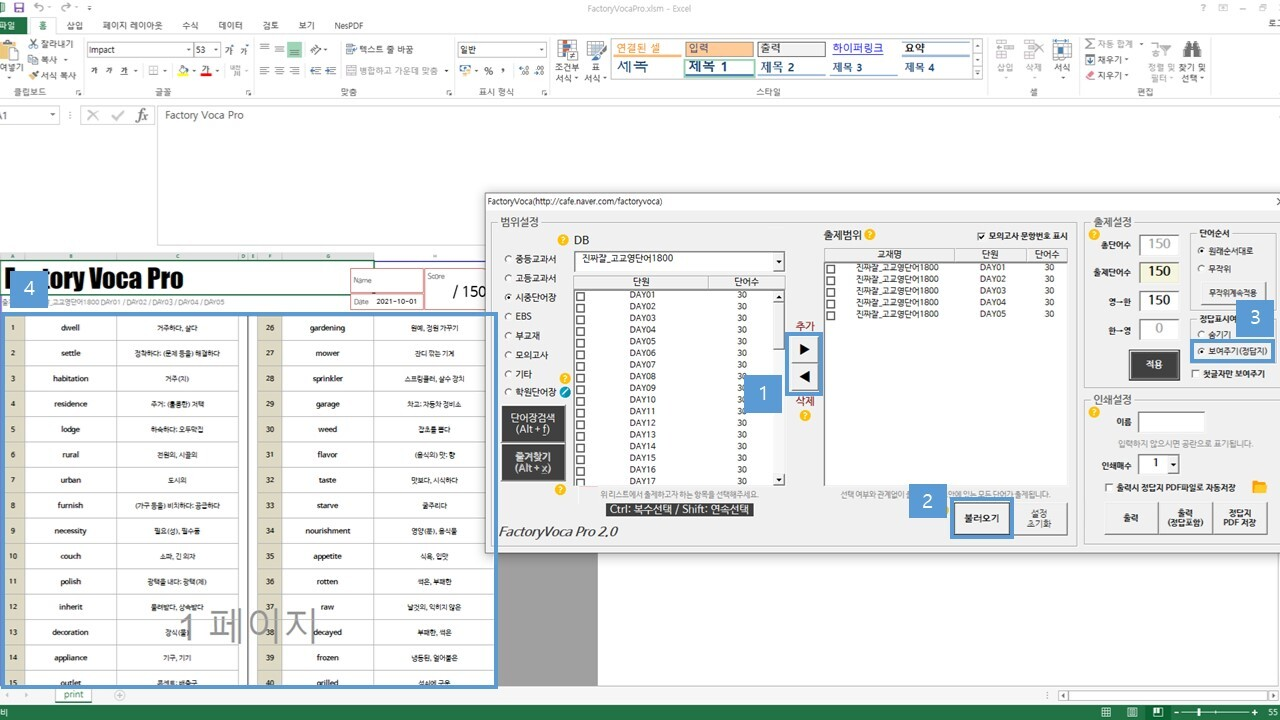This screenshot has width=1280, height=720.
Task: Click the 정답지 PDF 저장 button
Action: (1239, 518)
